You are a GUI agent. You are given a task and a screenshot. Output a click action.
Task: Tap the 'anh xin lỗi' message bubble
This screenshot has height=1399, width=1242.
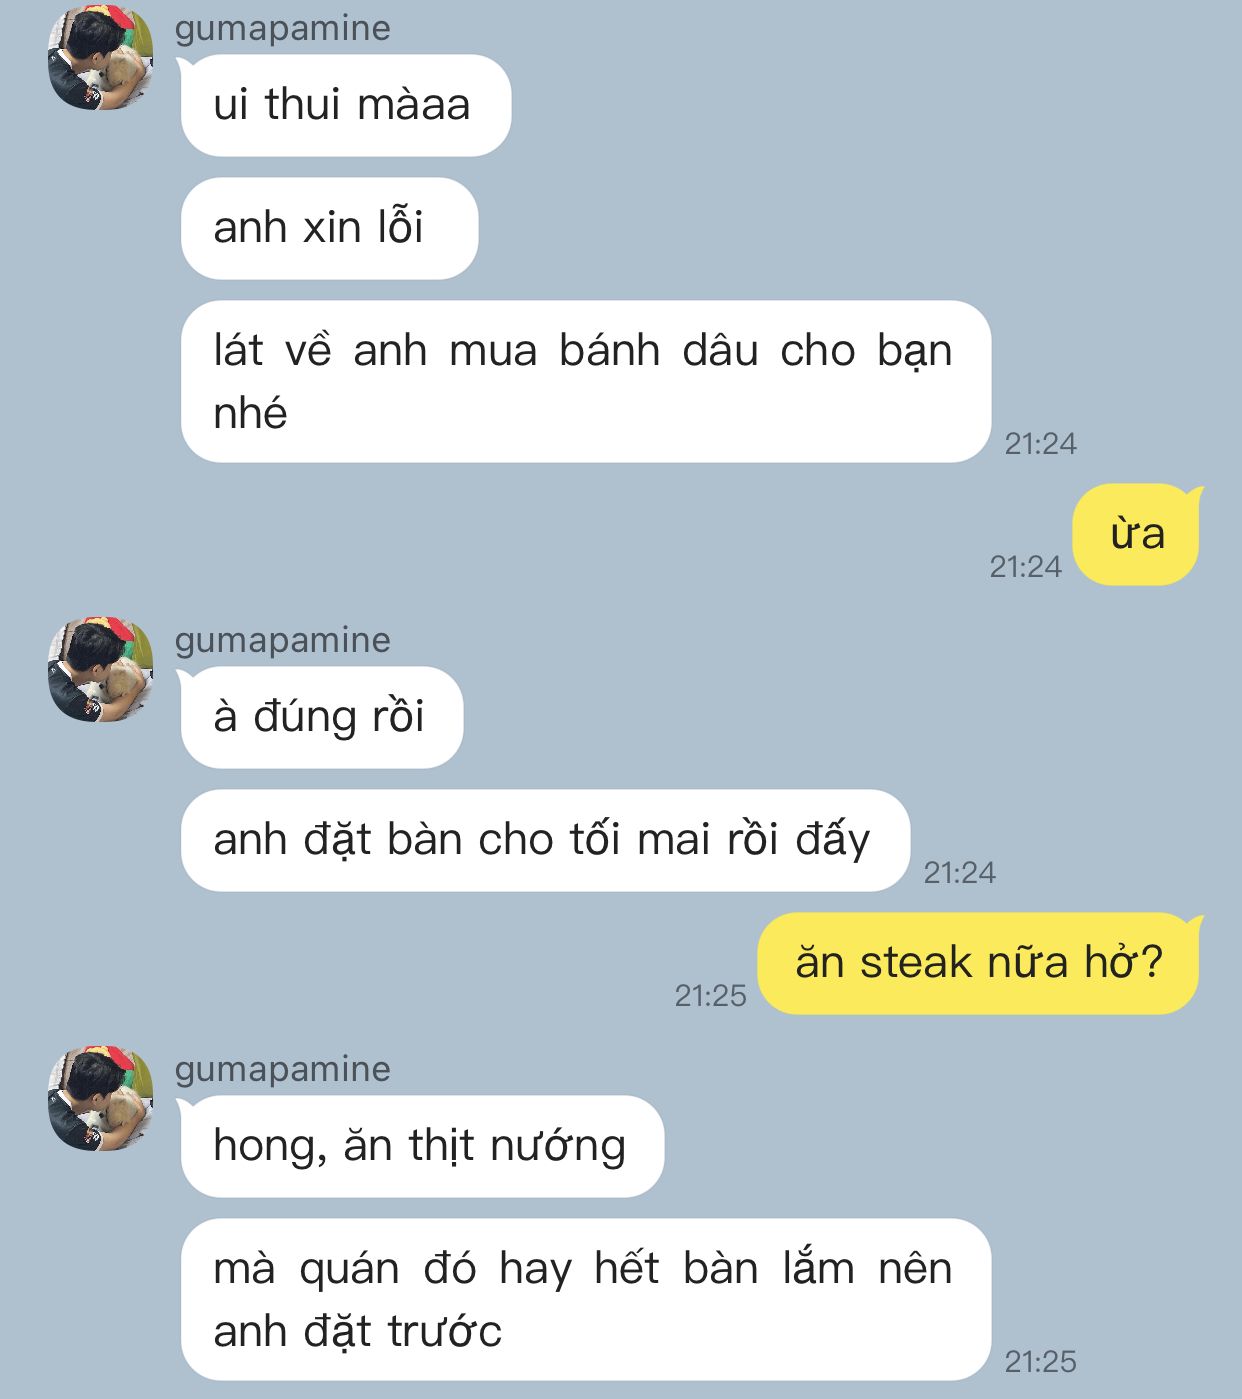click(x=329, y=228)
